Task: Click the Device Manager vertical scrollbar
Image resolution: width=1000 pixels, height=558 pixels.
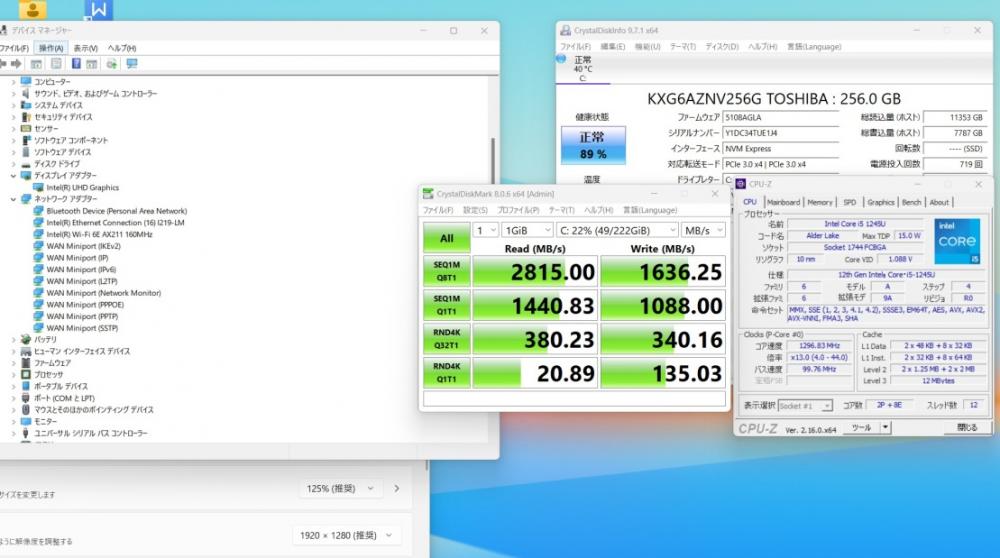Action: (x=493, y=159)
